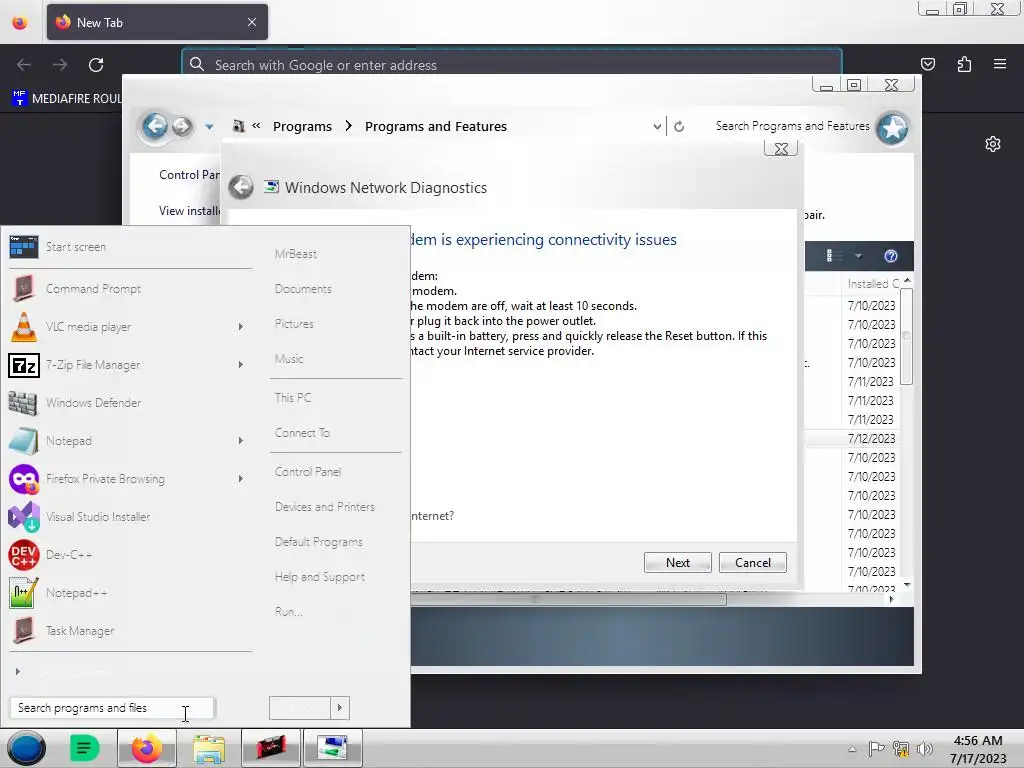Open shutdown options arrow
Viewport: 1024px width, 768px height.
(x=340, y=707)
